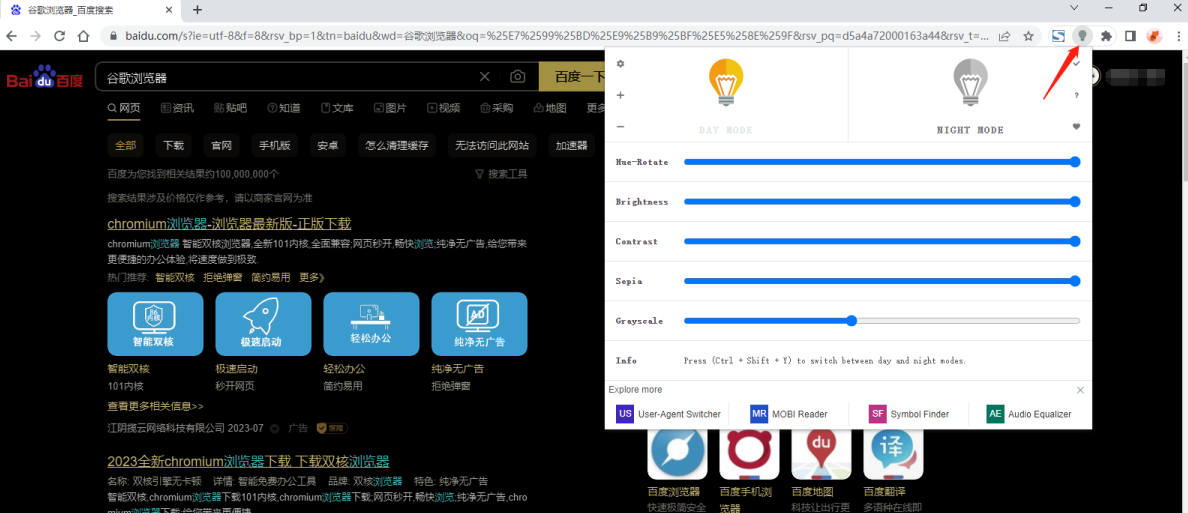
Task: Click the heart icon in the popup
Action: click(x=1076, y=127)
